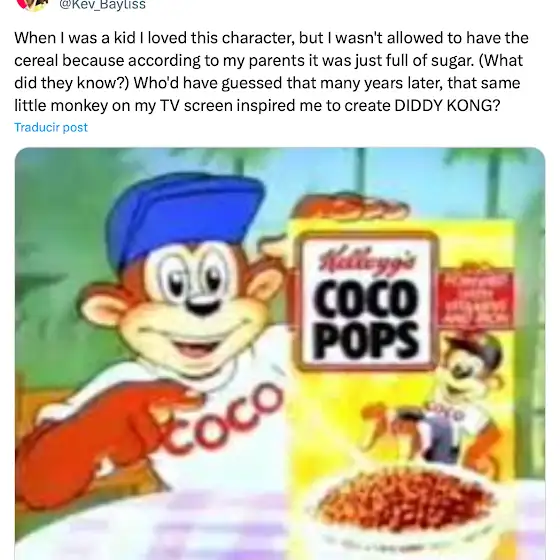This screenshot has width=560, height=560.
Task: Open the profile avatar picture
Action: click(x=33, y=4)
